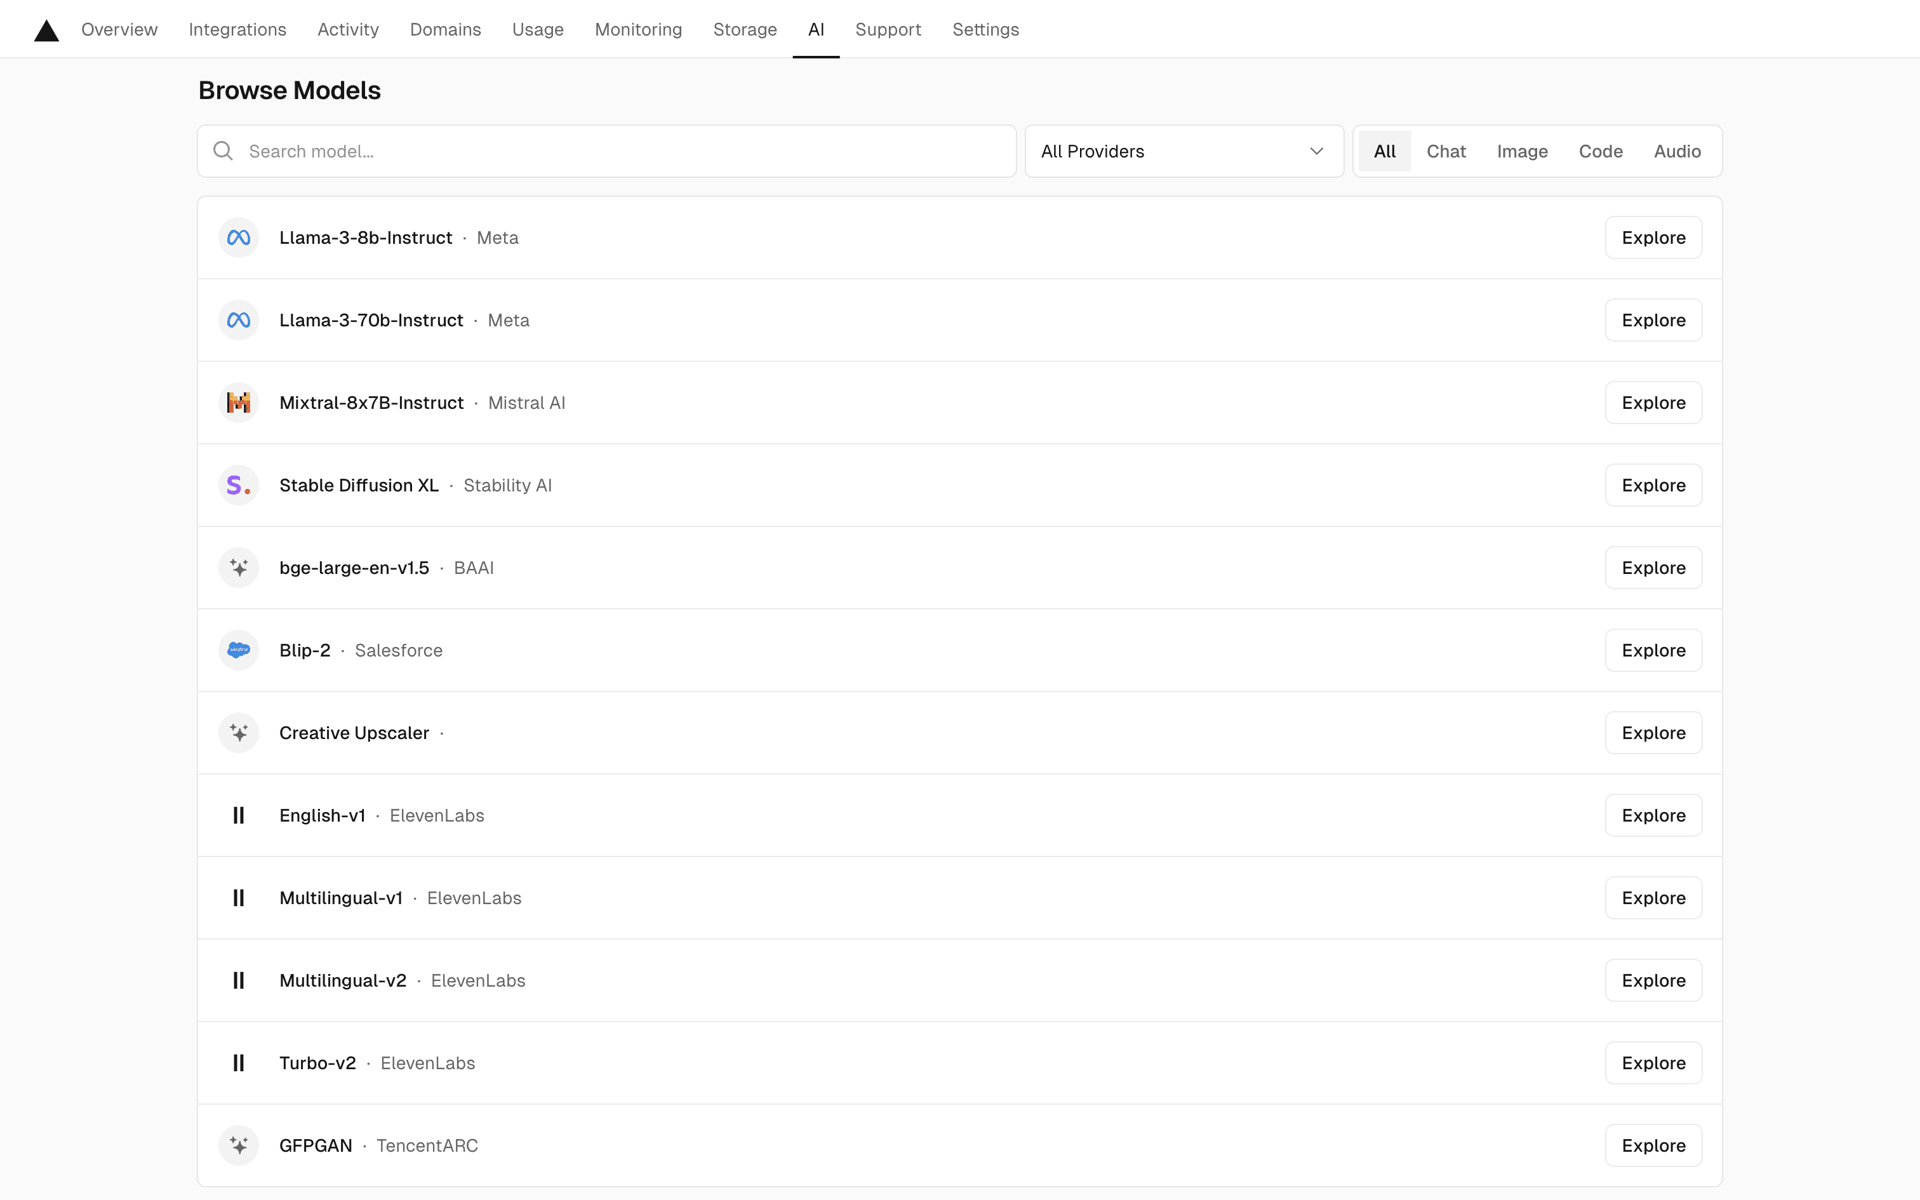Click the sparkle icon beside bge-large-en-v1.5
Viewport: 1920px width, 1200px height.
pos(239,568)
